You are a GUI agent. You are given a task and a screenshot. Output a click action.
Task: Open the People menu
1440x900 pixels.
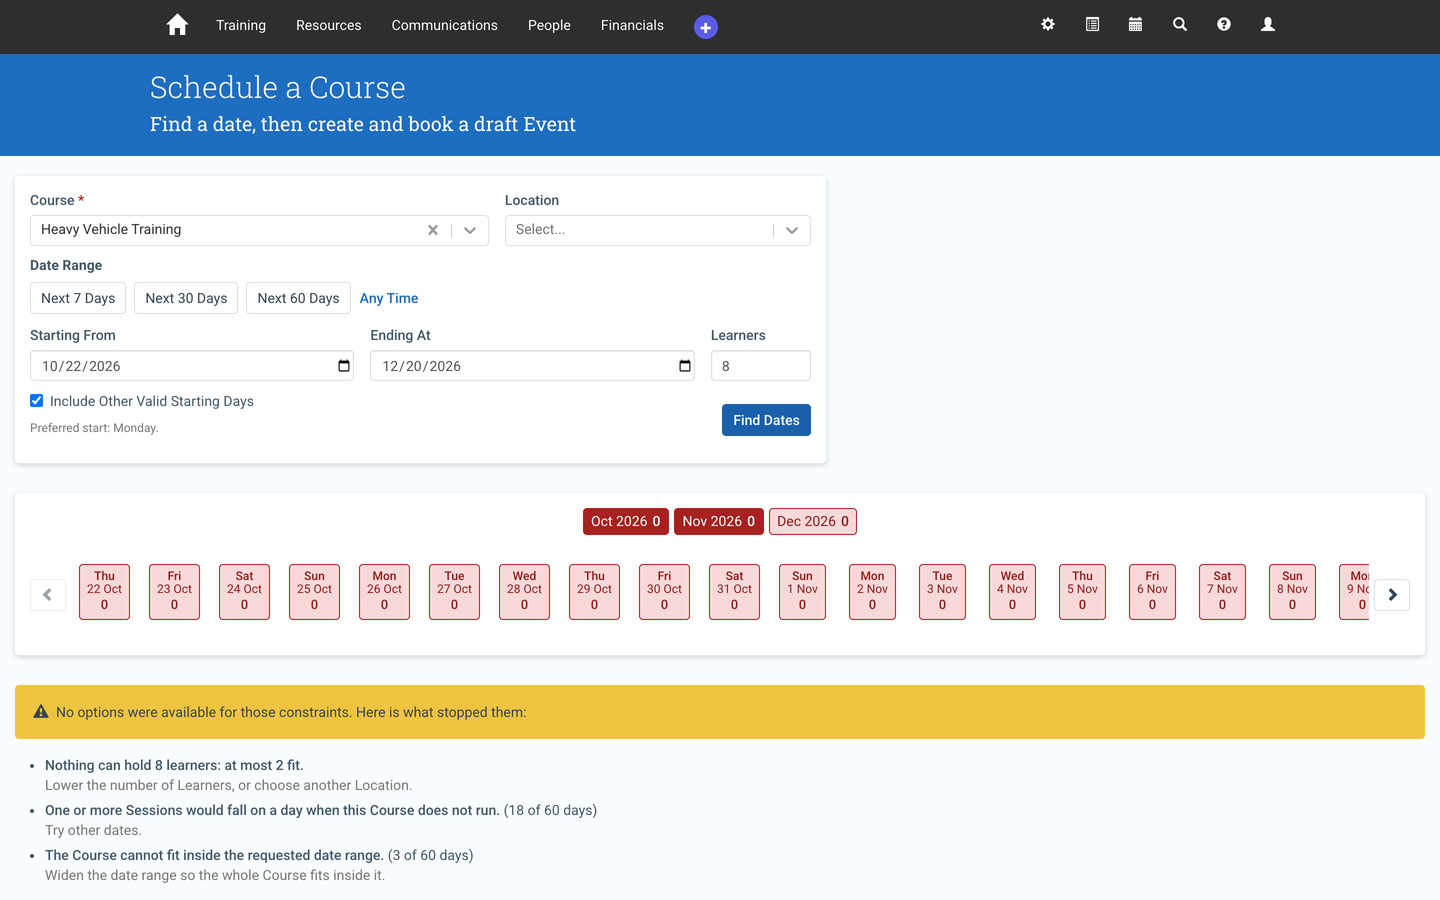point(549,25)
